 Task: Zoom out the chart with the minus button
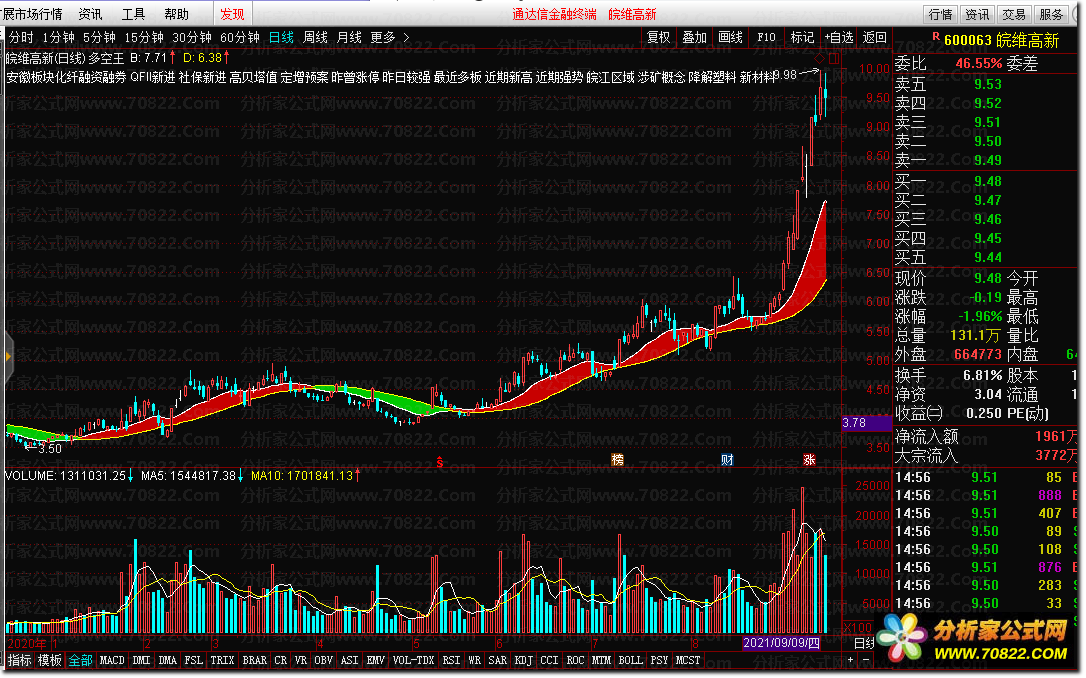[865, 660]
